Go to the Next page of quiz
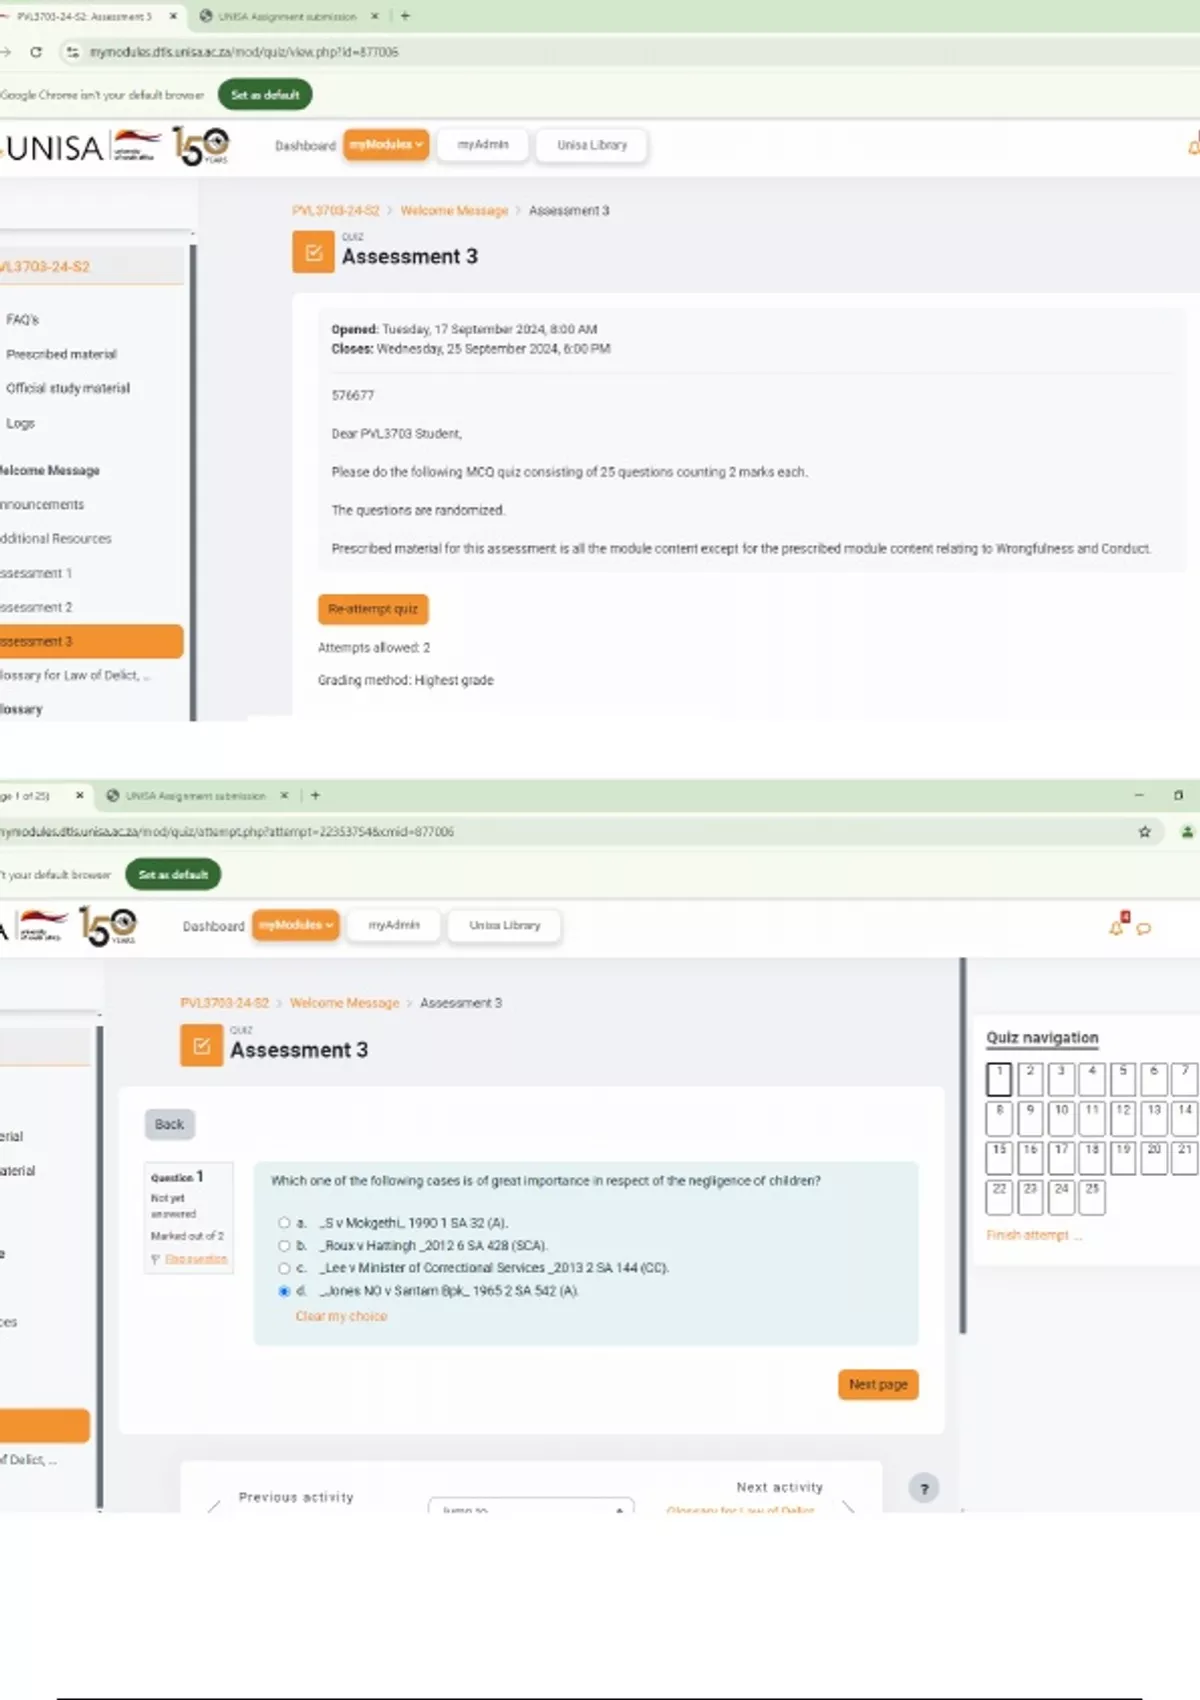The height and width of the screenshot is (1700, 1200). tap(878, 1385)
